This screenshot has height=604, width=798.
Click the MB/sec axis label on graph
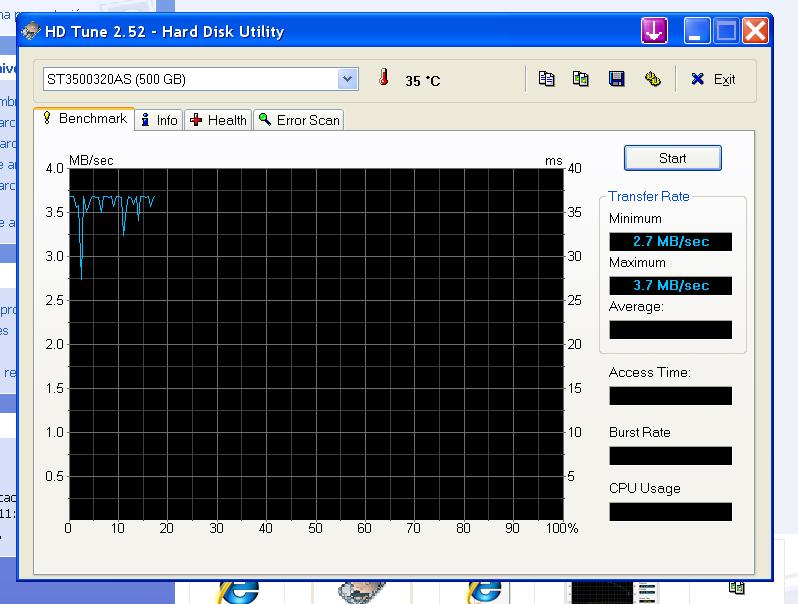pyautogui.click(x=91, y=160)
